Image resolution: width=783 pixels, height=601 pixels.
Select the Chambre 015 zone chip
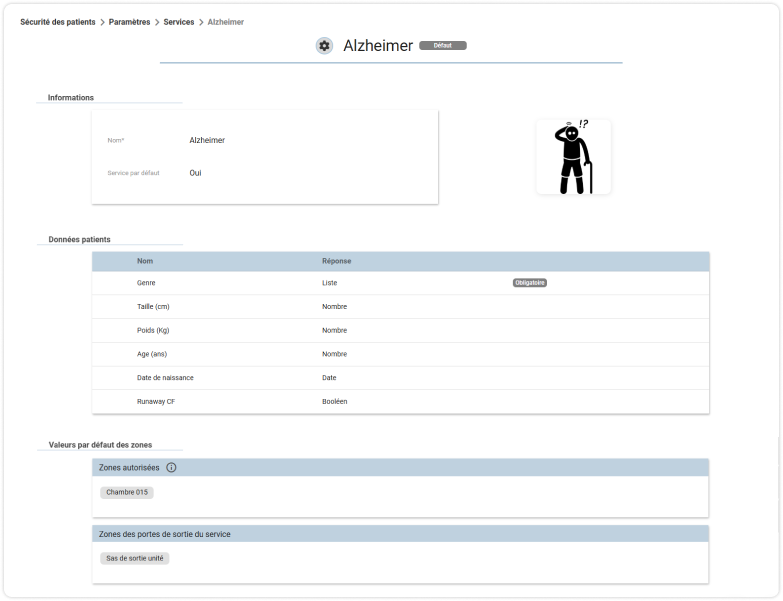pos(127,492)
